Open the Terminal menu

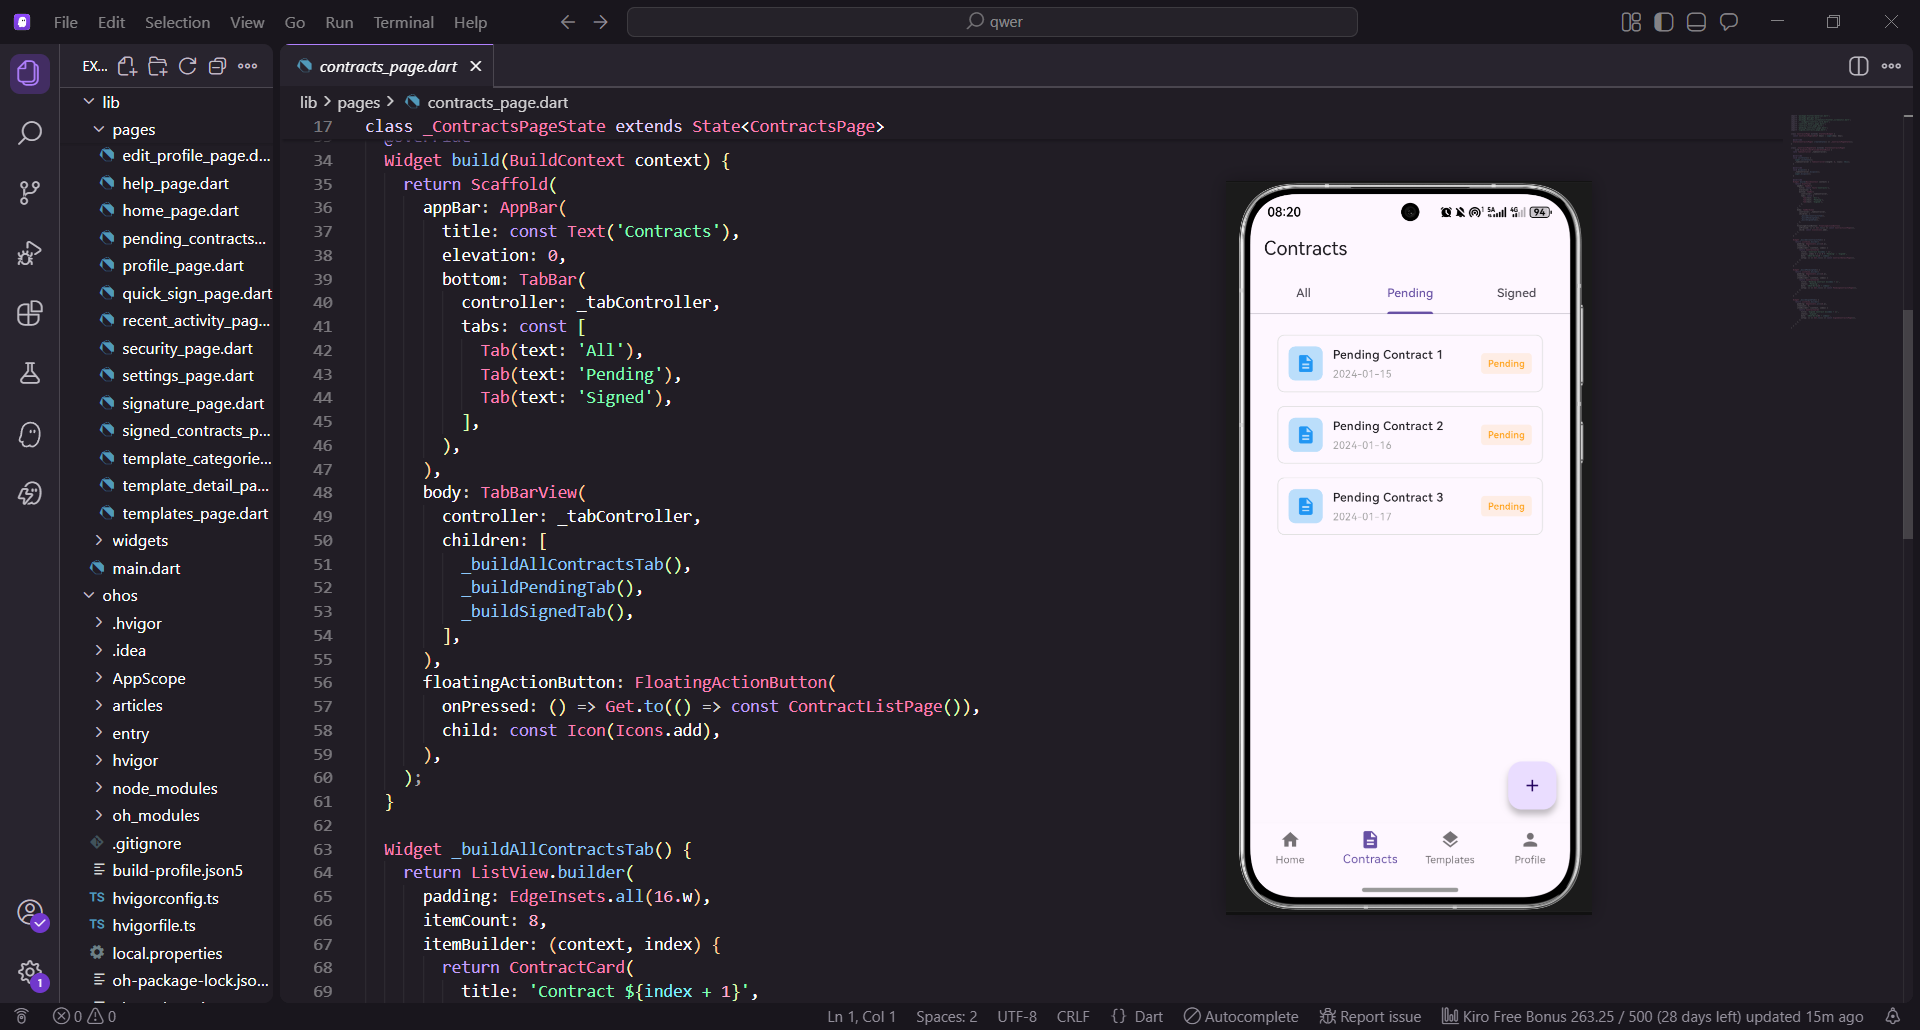point(403,22)
